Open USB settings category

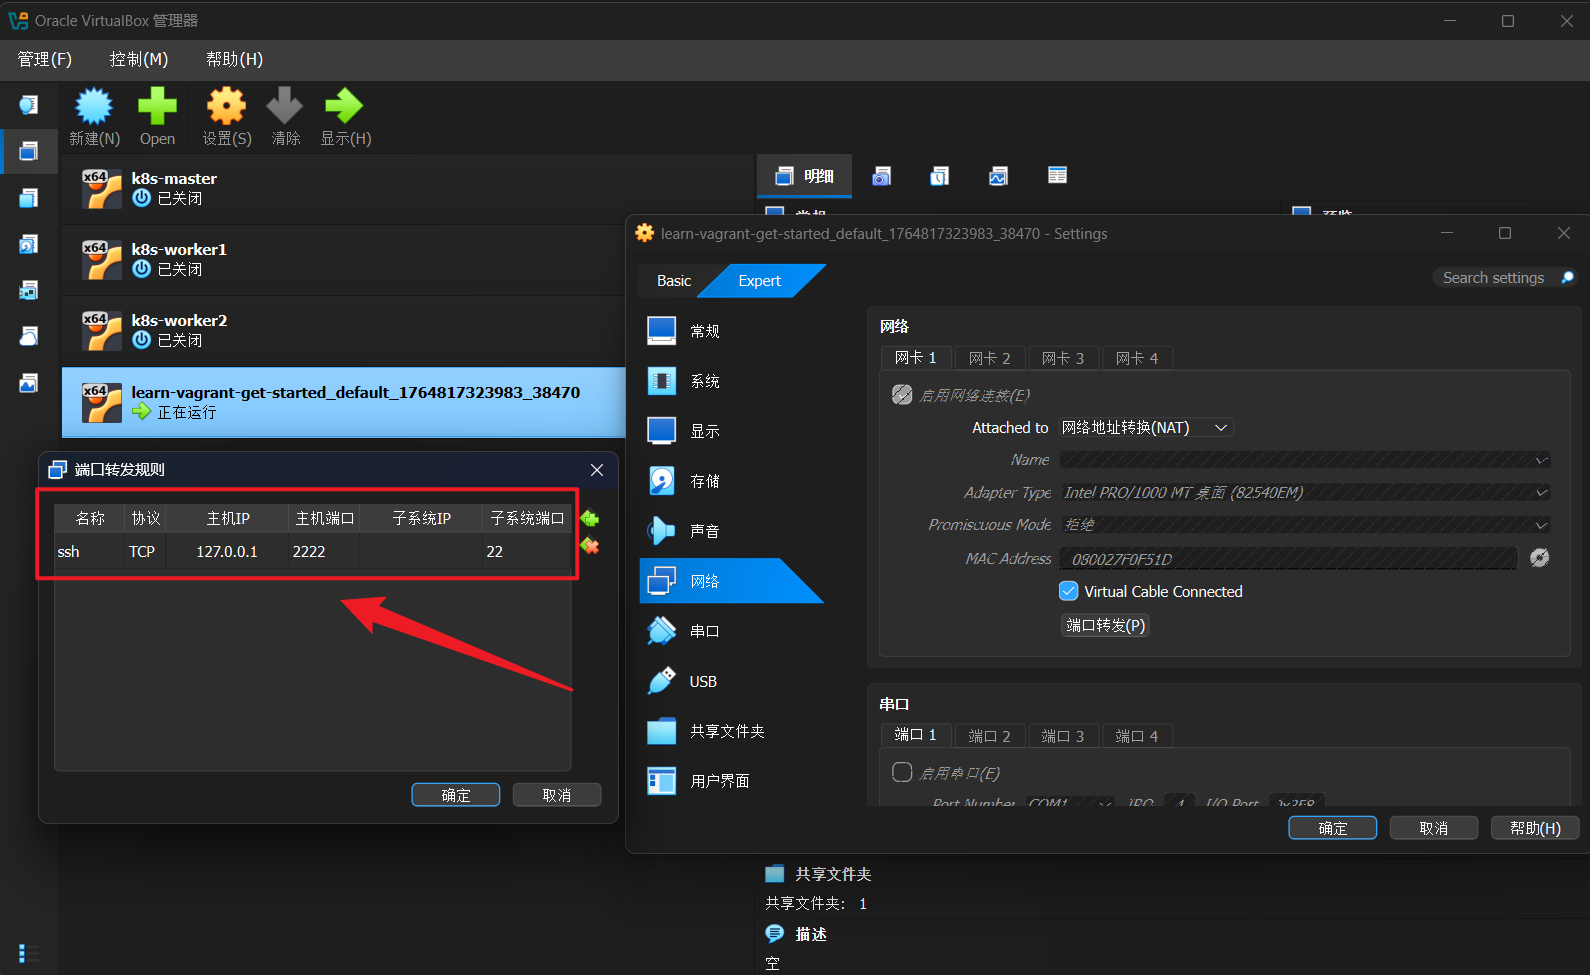(x=702, y=681)
